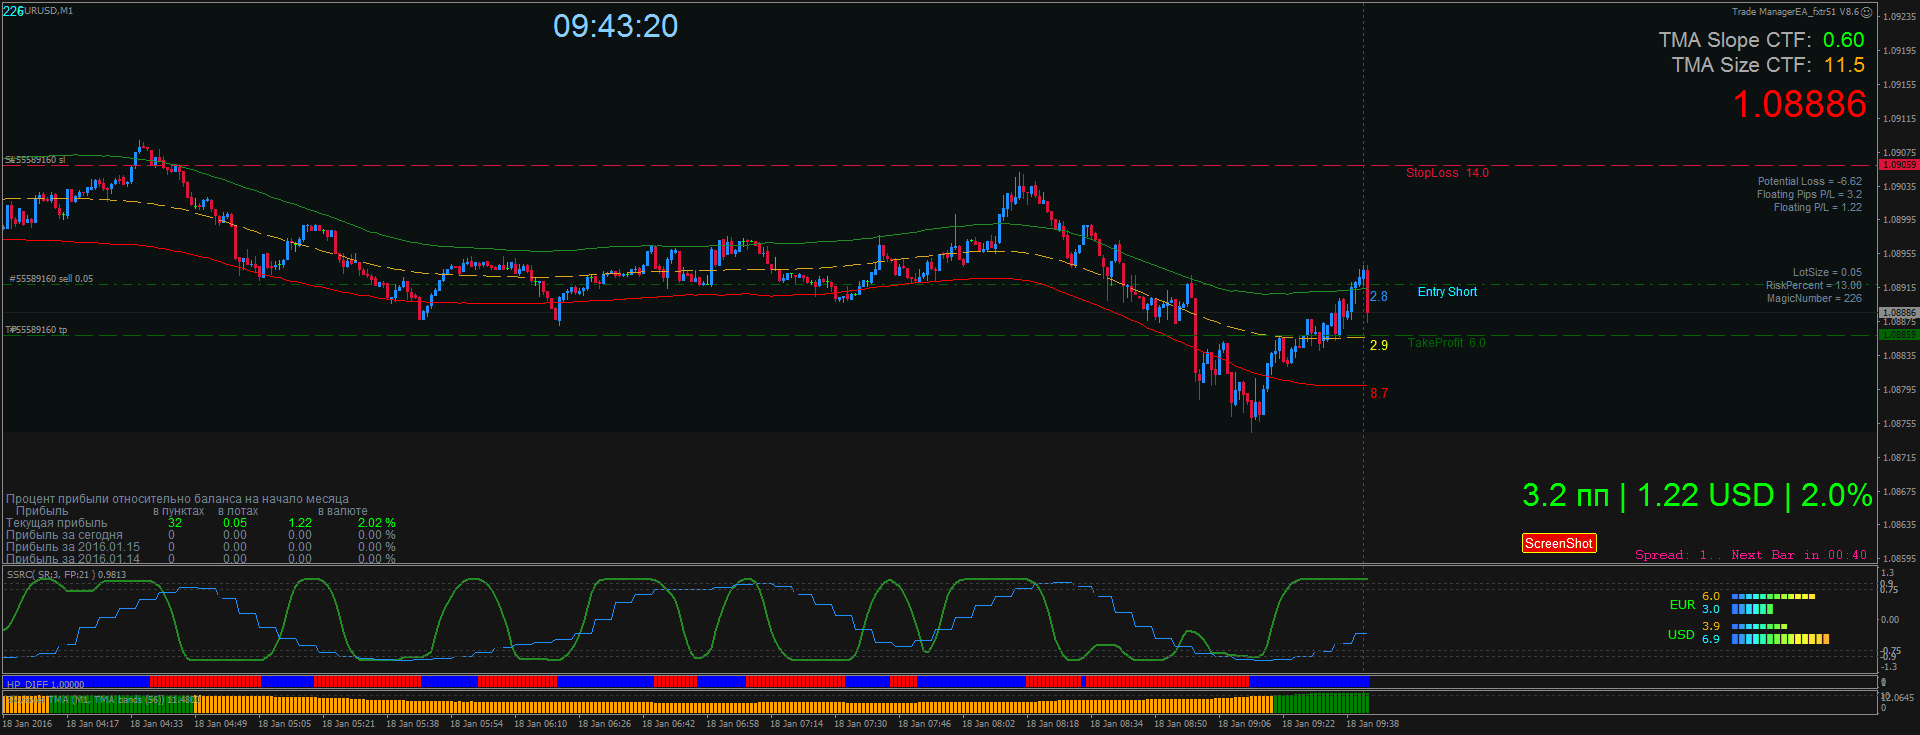This screenshot has width=1920, height=735.
Task: Click the red 8.7 band distance value
Action: 1379,393
